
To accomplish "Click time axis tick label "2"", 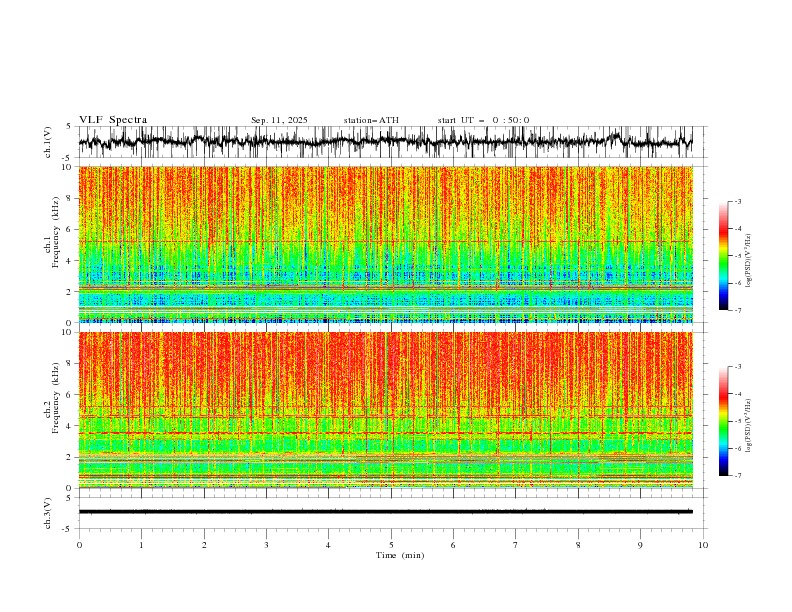I will click(204, 545).
